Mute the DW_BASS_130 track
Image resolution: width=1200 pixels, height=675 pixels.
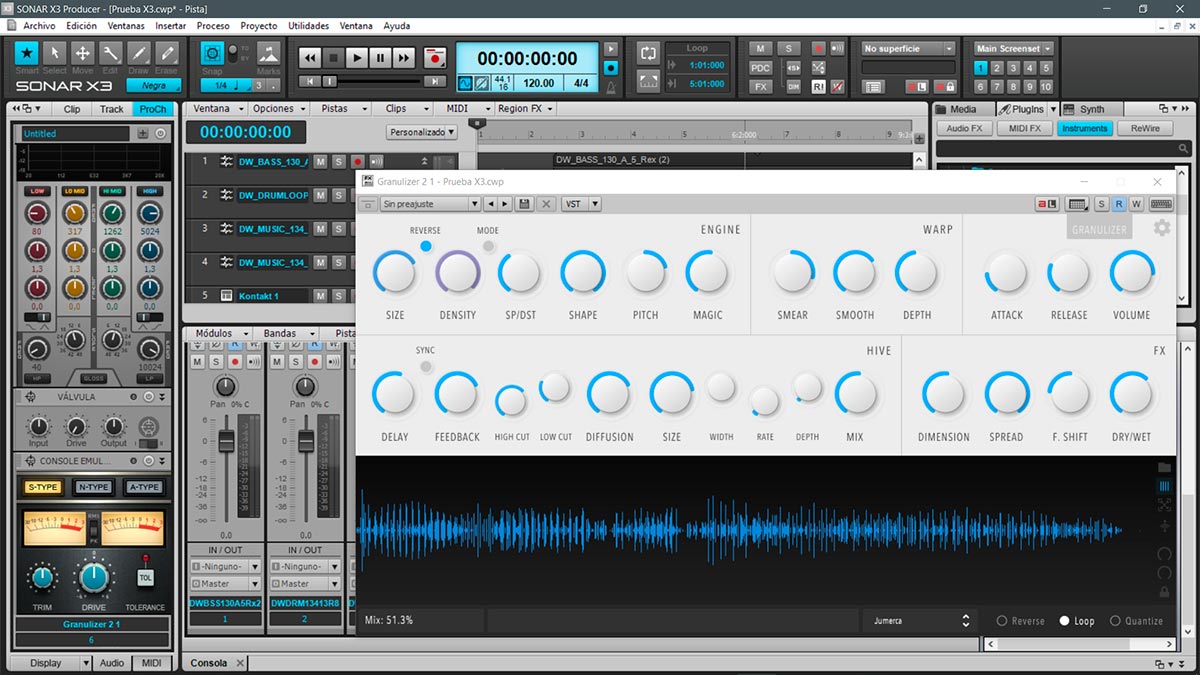[x=320, y=161]
